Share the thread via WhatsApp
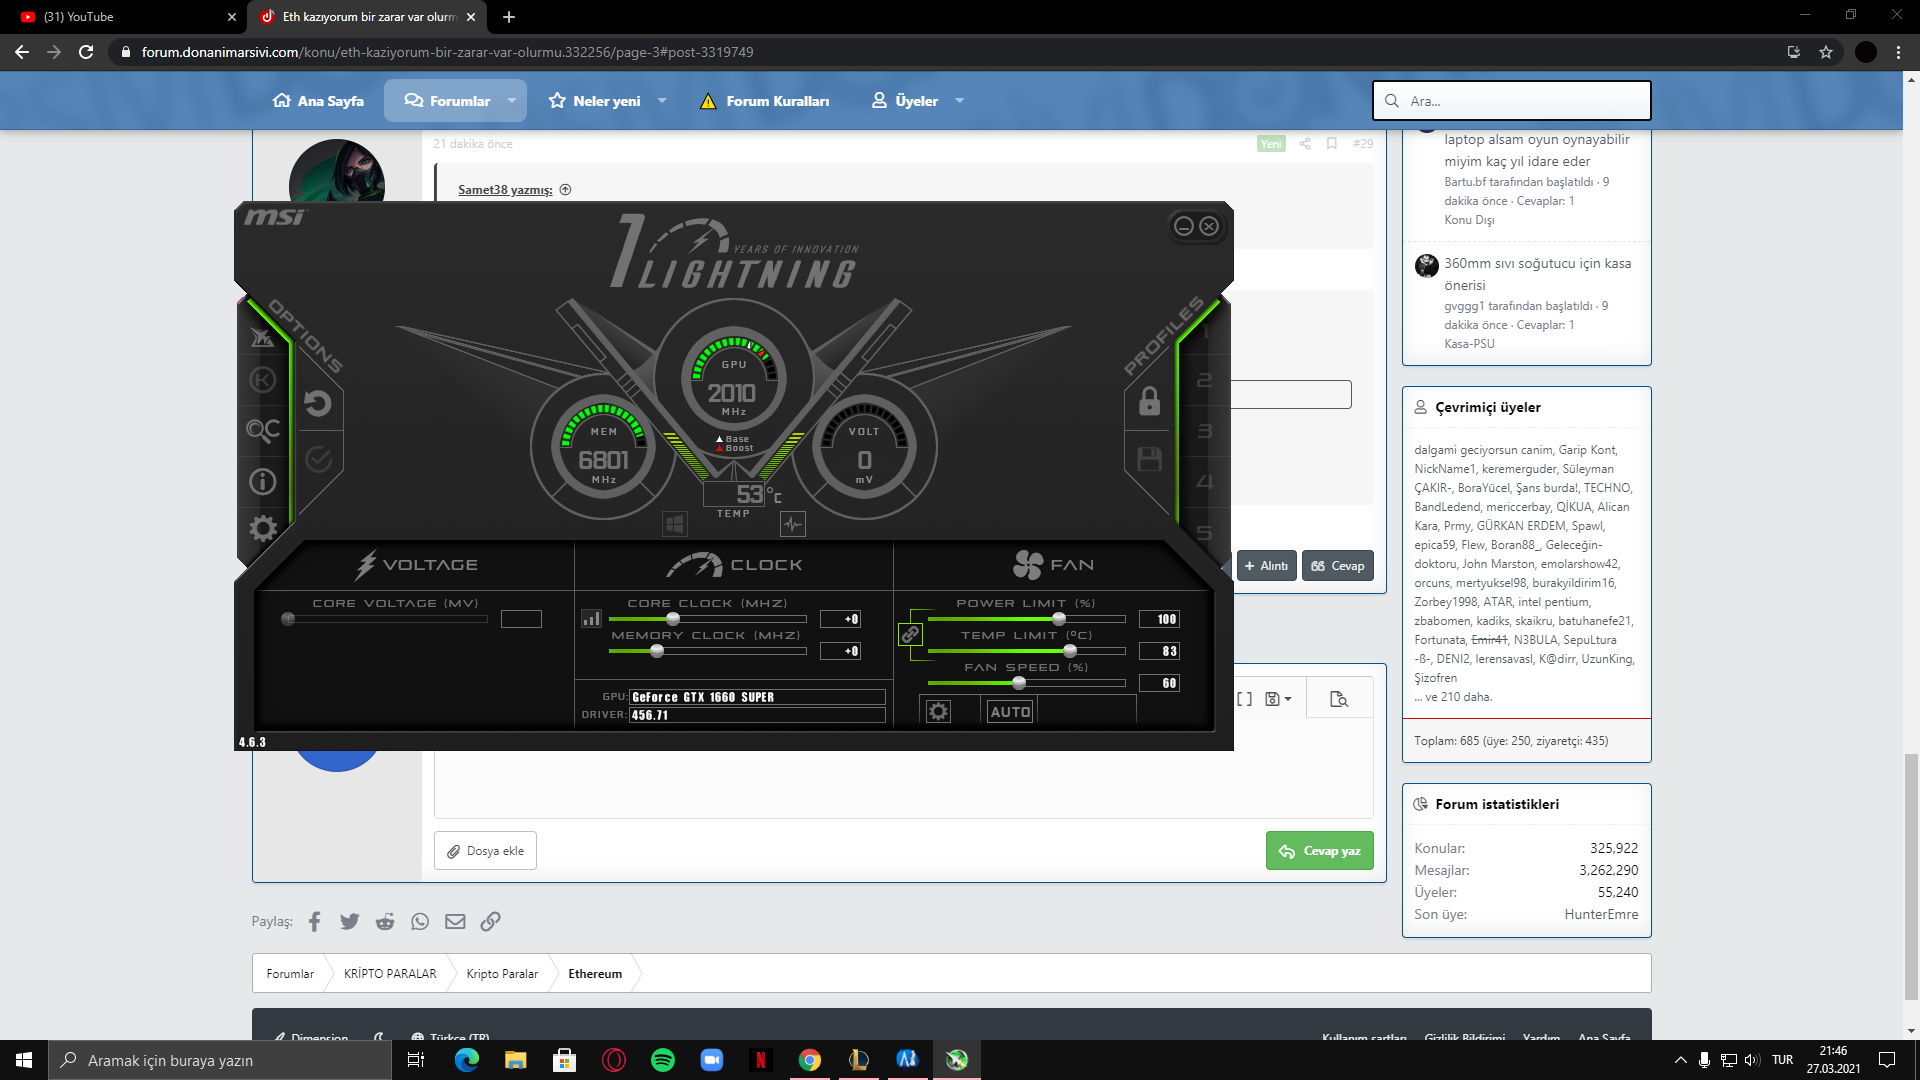 420,922
